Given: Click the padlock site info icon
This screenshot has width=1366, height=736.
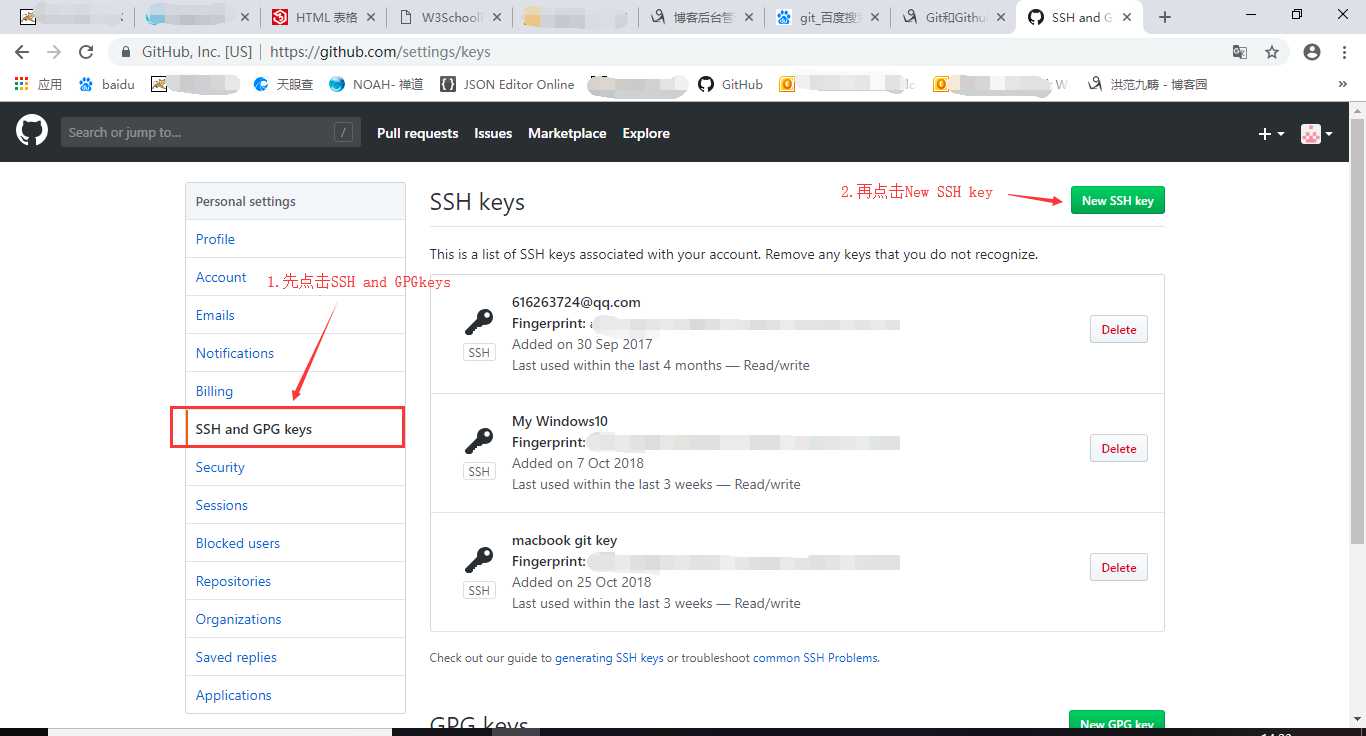Looking at the screenshot, I should point(126,52).
